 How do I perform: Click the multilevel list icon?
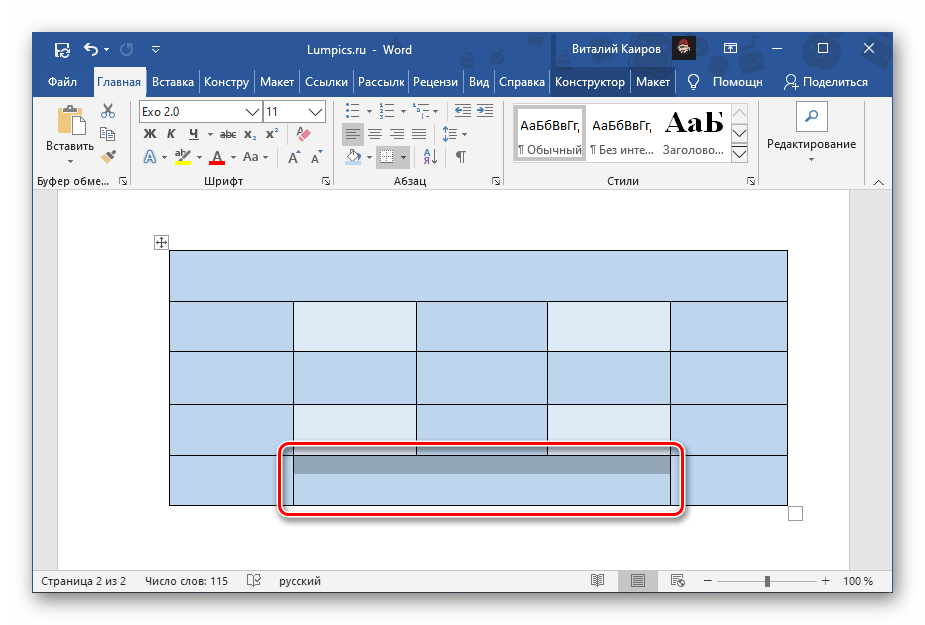click(x=421, y=110)
